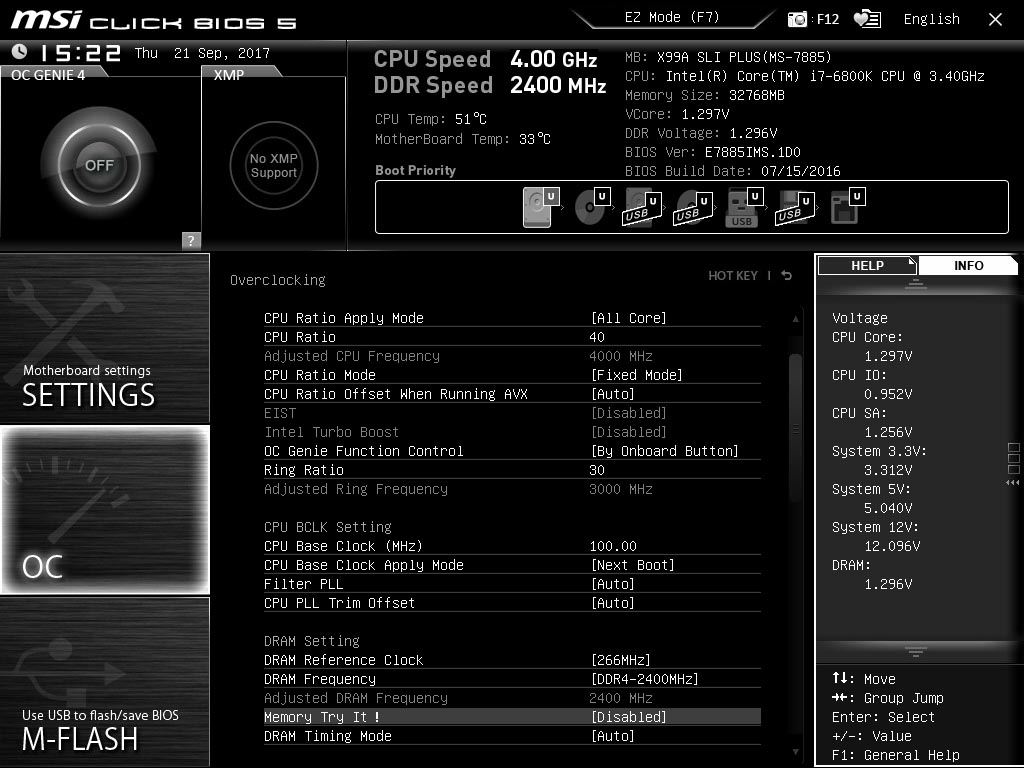Open Filter PLL [Auto] option
This screenshot has width=1024, height=768.
512,584
